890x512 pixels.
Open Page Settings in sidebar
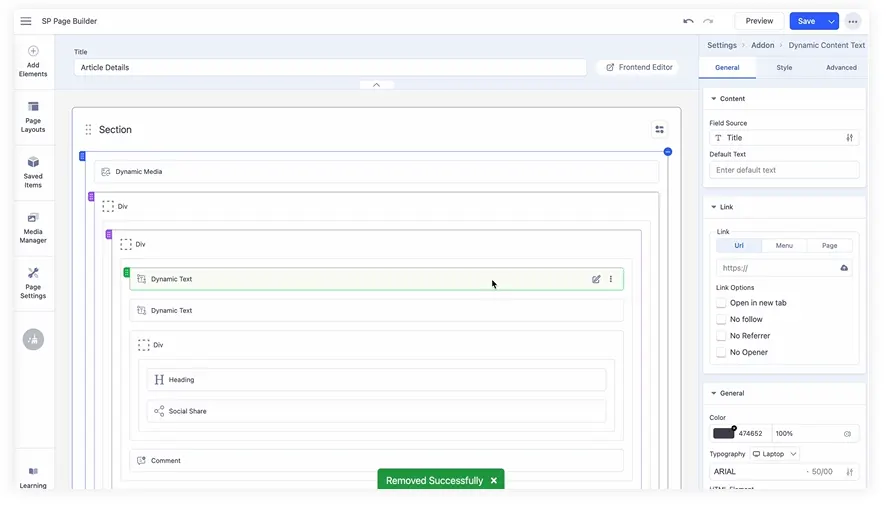[x=33, y=282]
